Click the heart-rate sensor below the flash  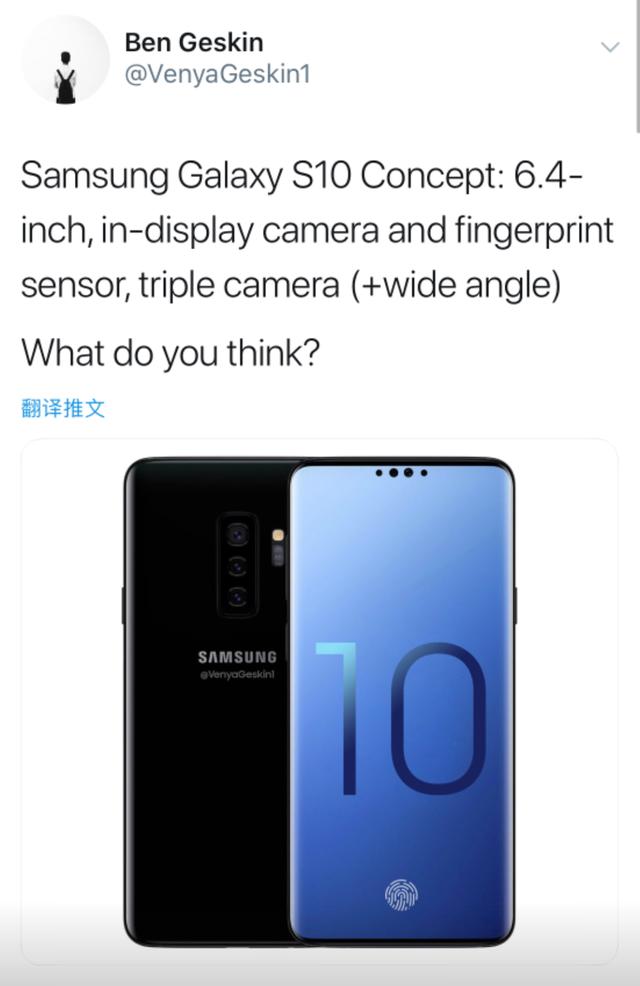coord(278,555)
